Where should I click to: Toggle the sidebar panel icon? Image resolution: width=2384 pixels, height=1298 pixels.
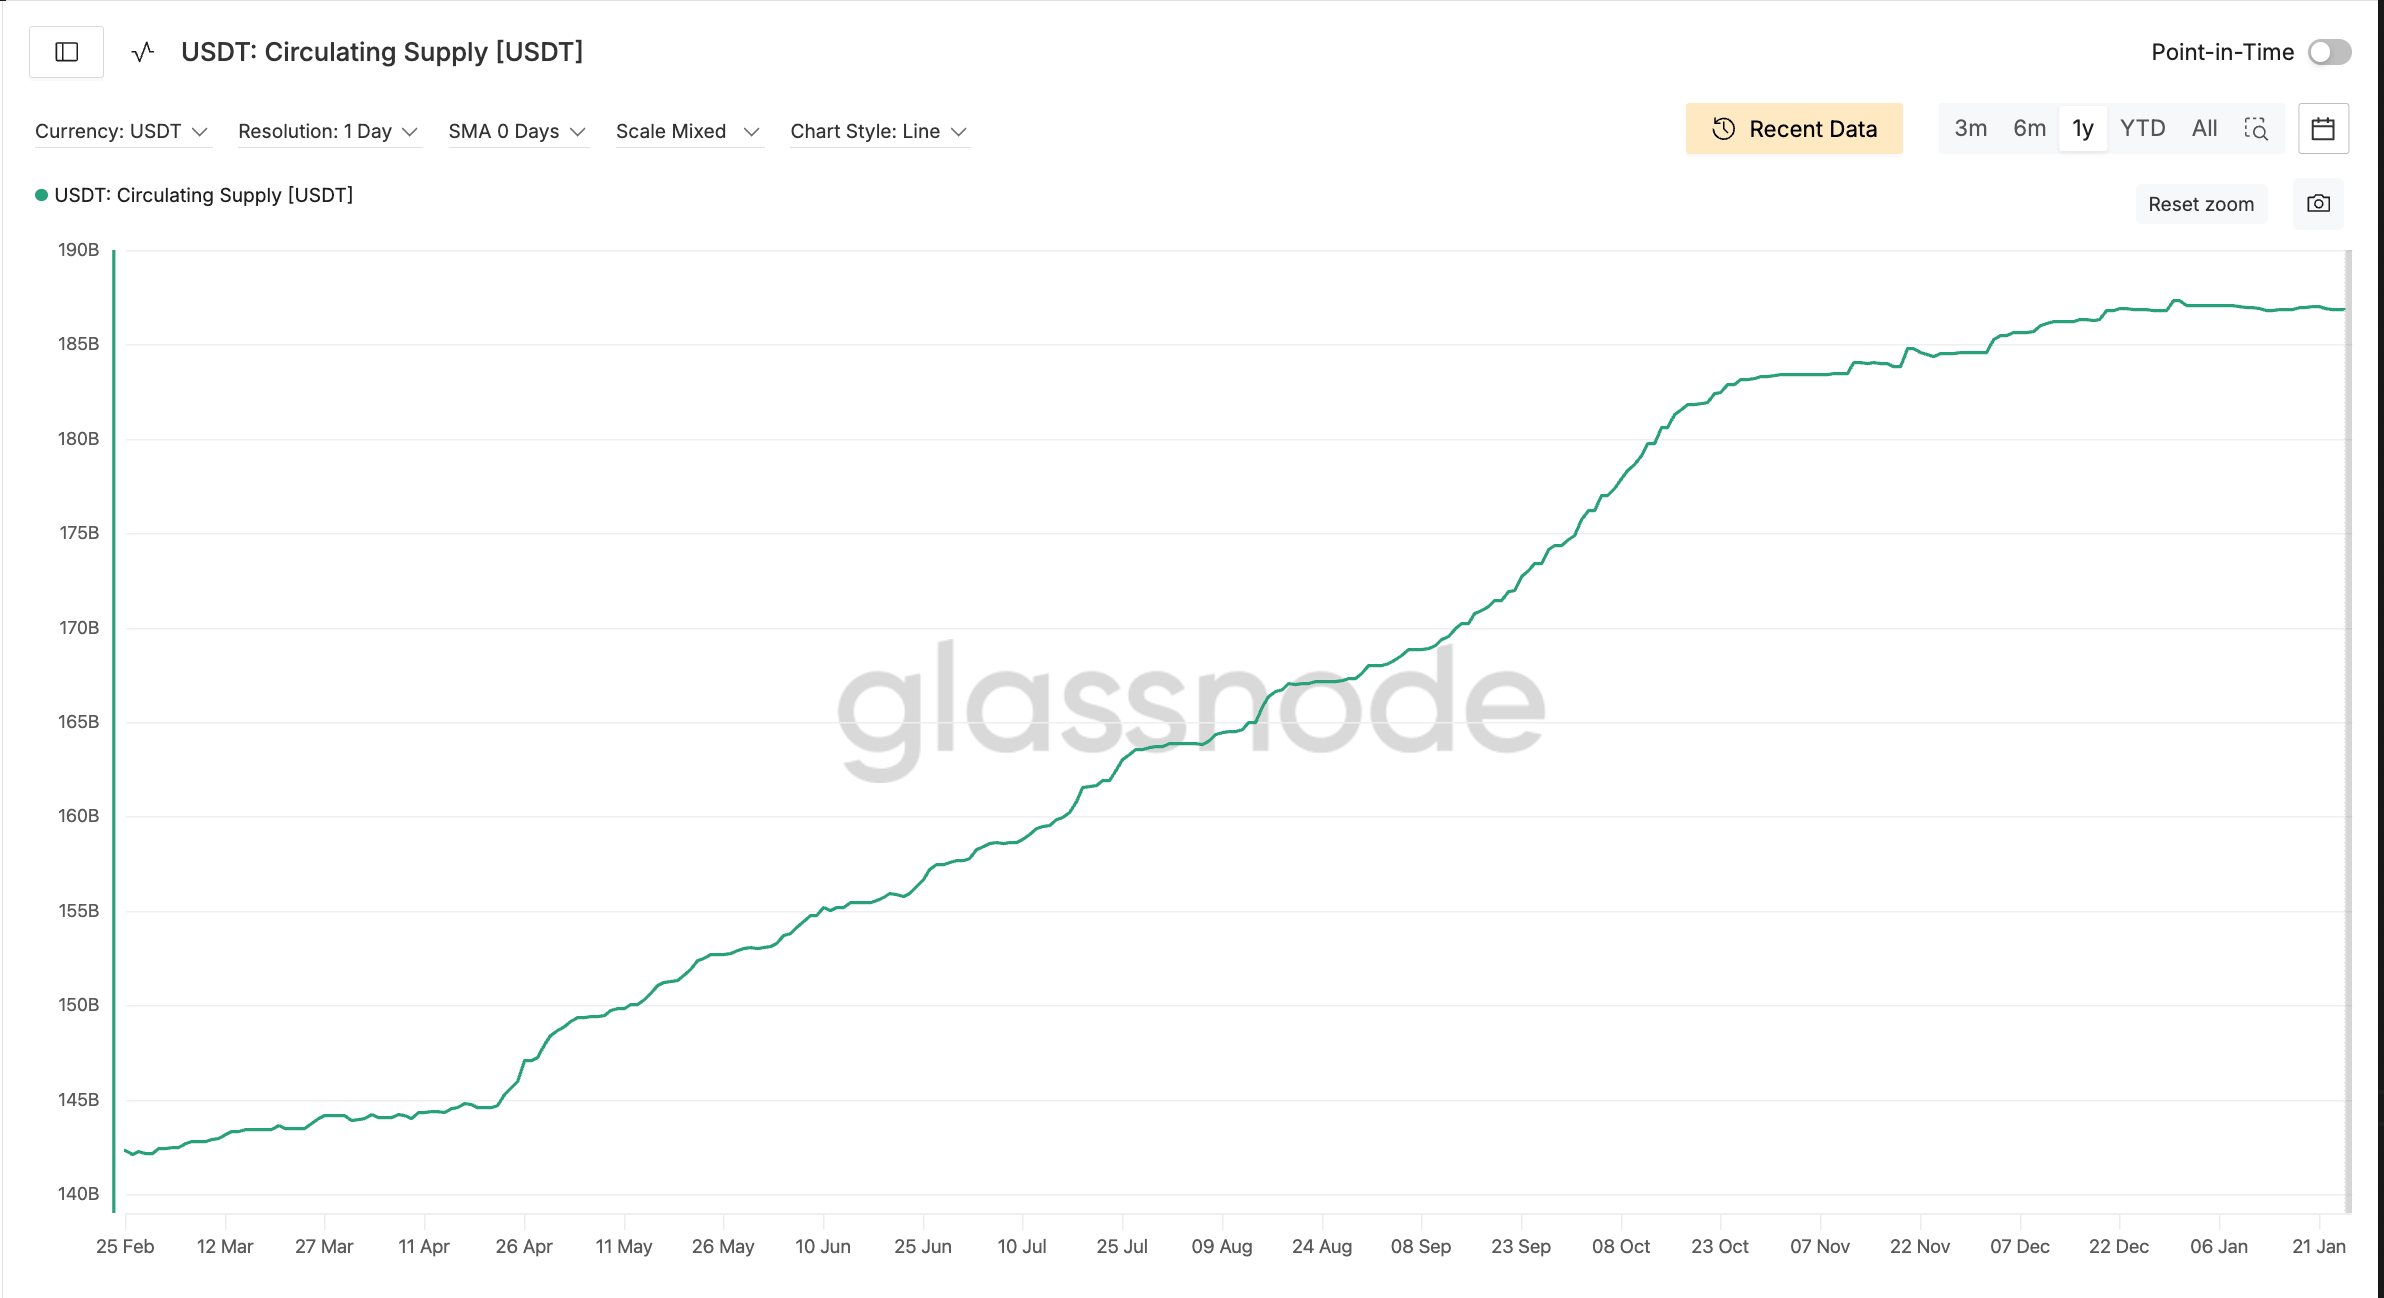coord(67,52)
